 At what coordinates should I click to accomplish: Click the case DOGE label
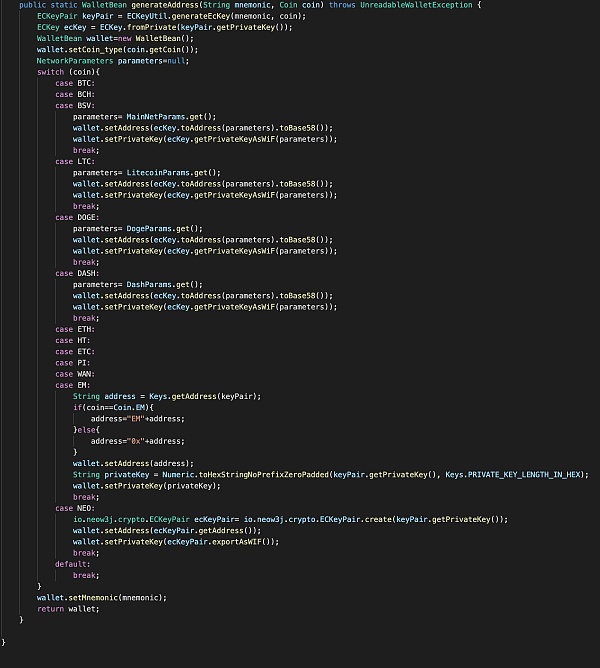click(74, 217)
